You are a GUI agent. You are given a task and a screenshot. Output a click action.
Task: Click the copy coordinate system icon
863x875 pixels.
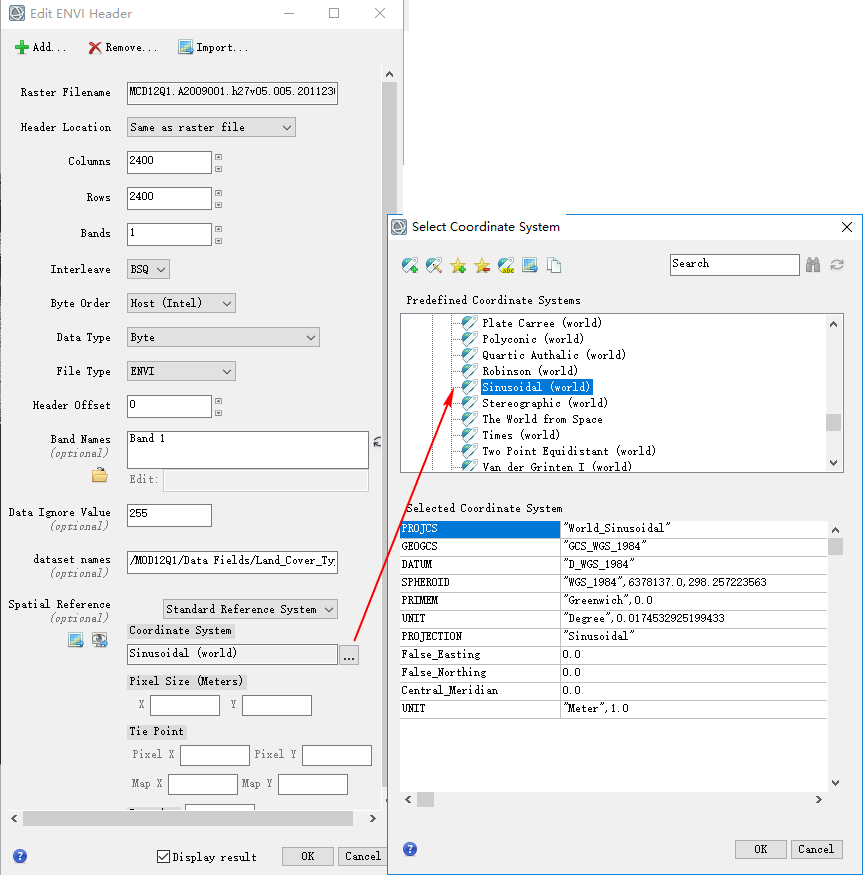pyautogui.click(x=554, y=266)
